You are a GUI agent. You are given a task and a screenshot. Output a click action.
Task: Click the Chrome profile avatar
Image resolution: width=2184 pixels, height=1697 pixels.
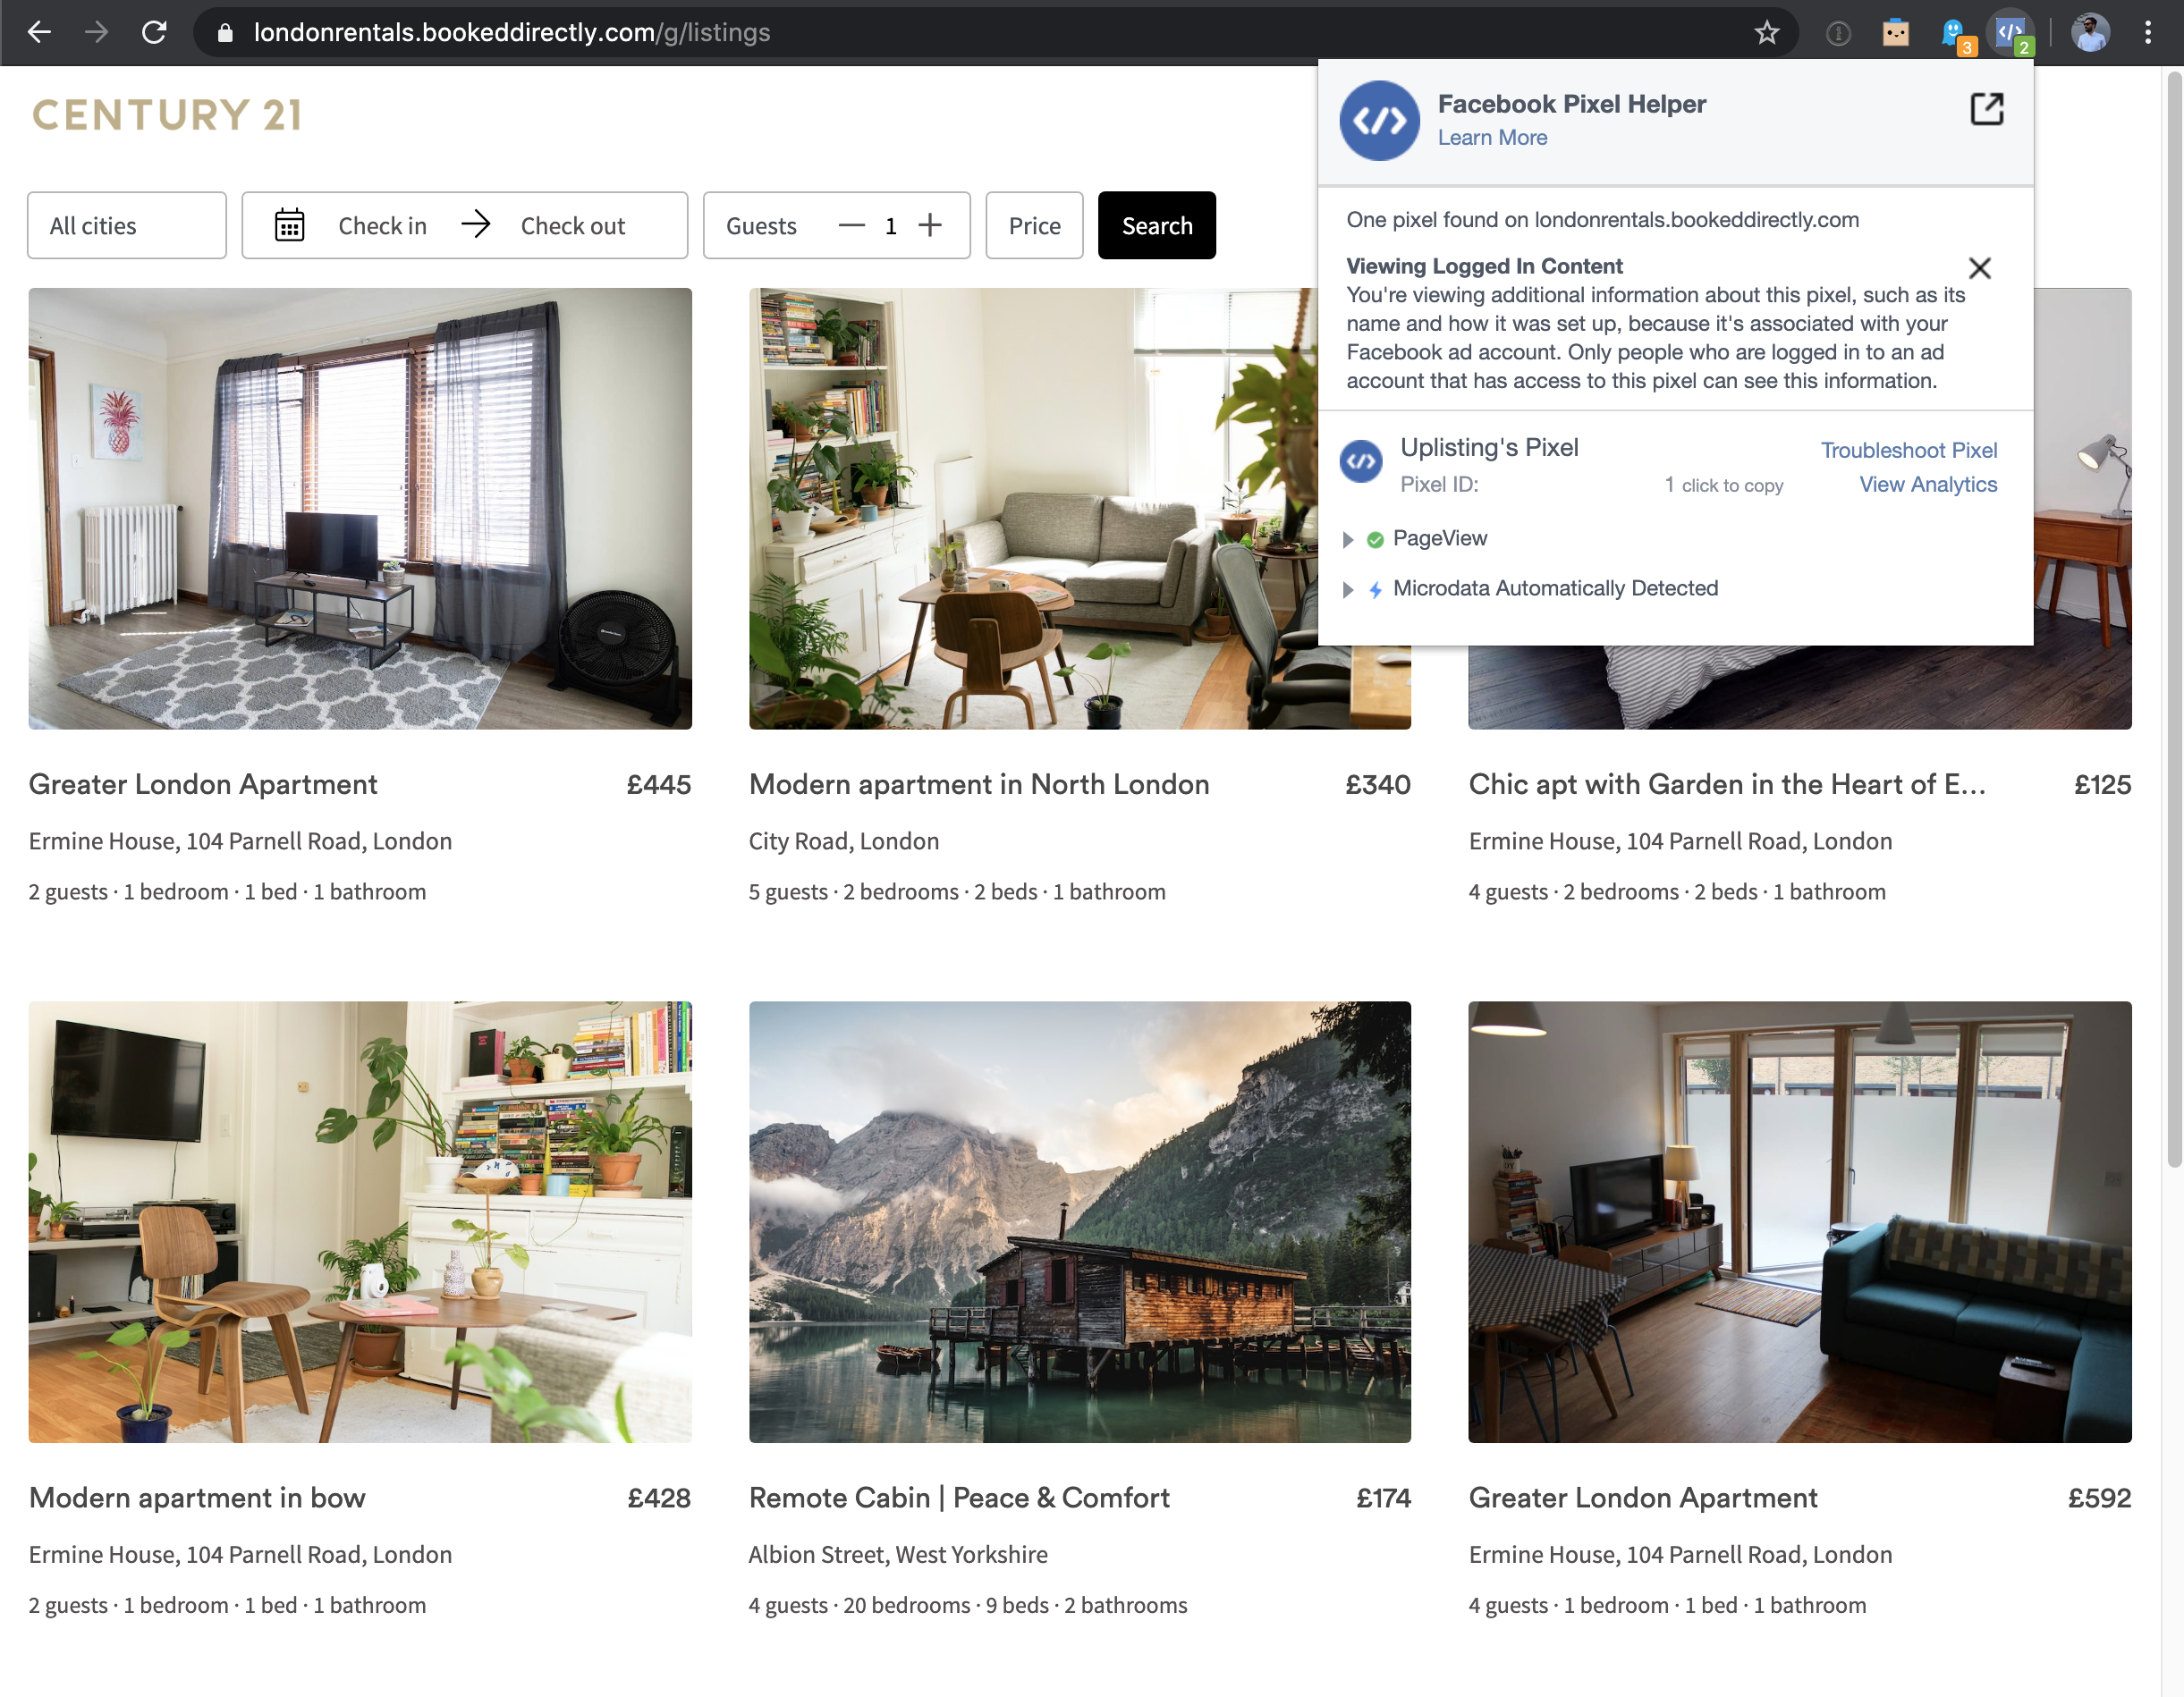coord(2090,32)
